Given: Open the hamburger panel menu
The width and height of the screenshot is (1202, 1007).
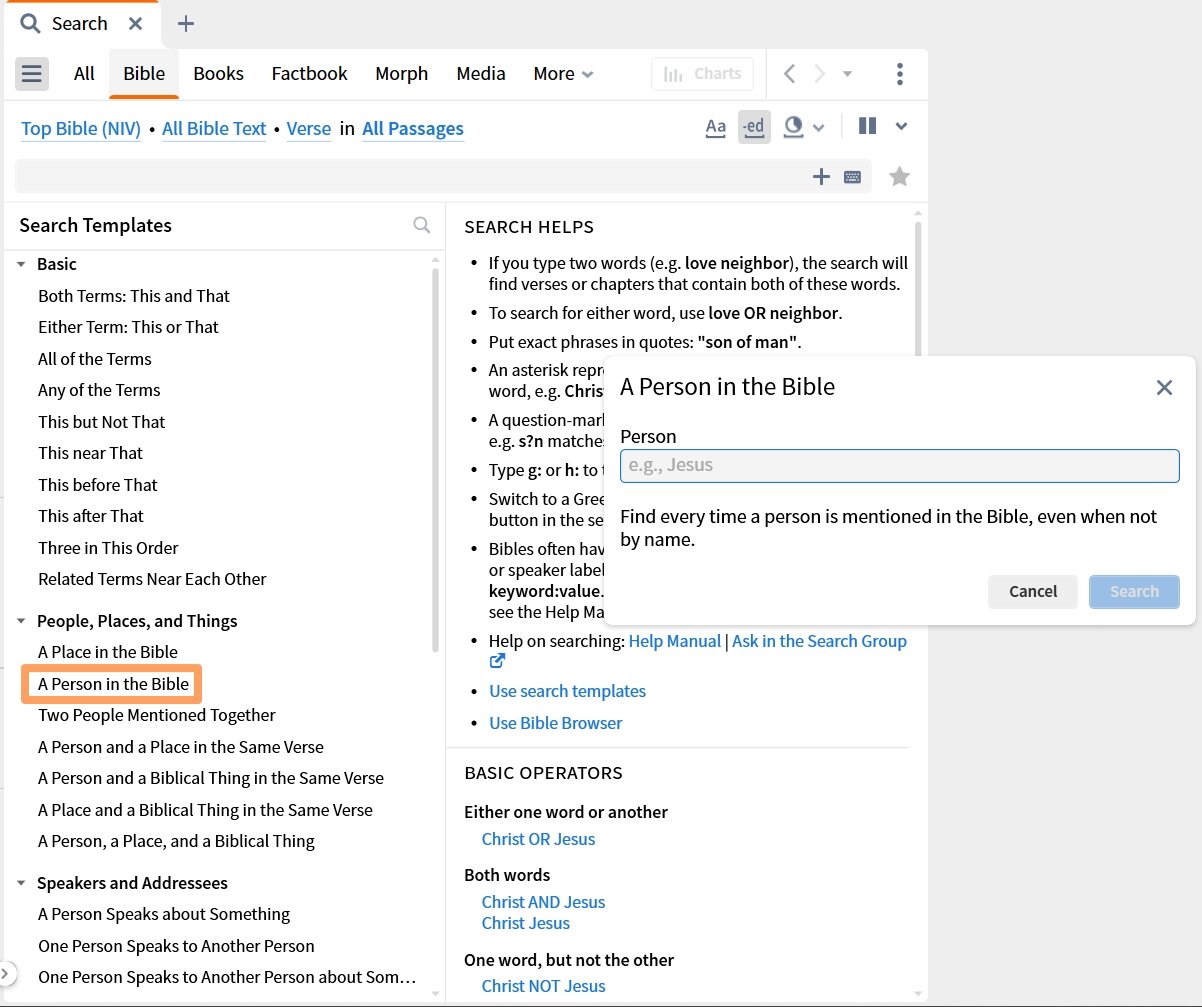Looking at the screenshot, I should tap(32, 74).
